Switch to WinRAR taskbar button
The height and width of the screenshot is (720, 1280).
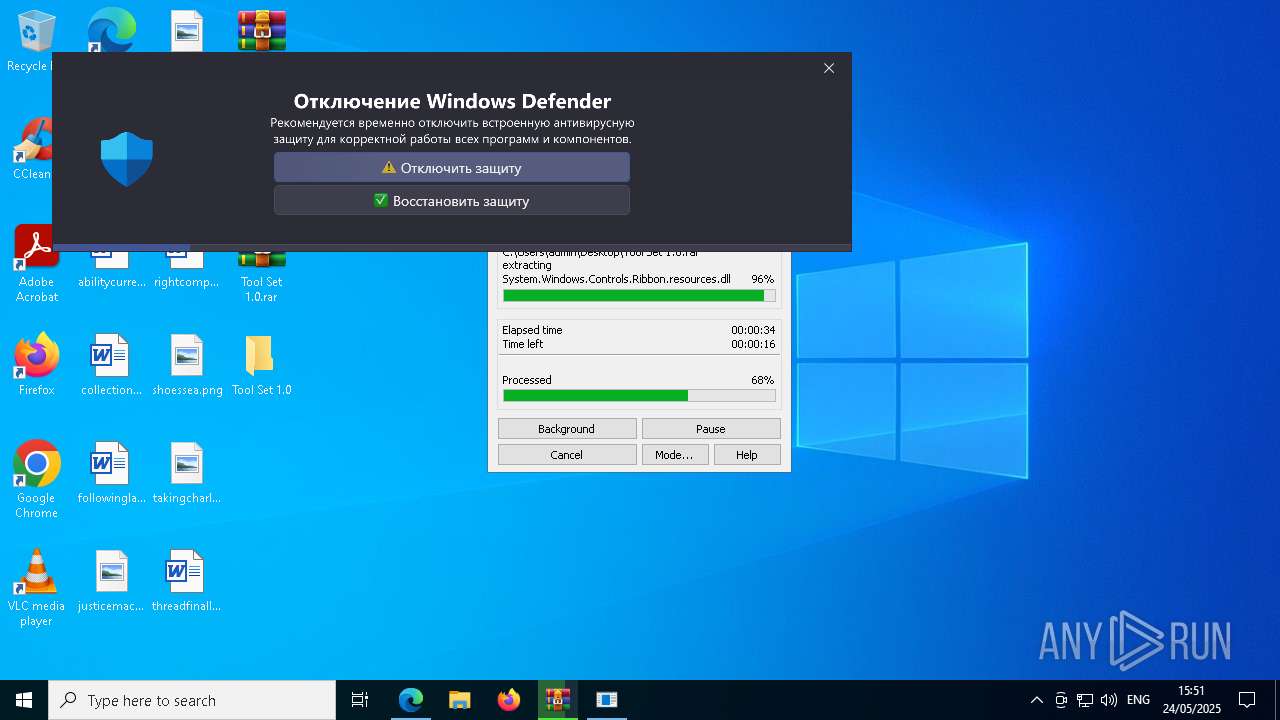[x=558, y=700]
